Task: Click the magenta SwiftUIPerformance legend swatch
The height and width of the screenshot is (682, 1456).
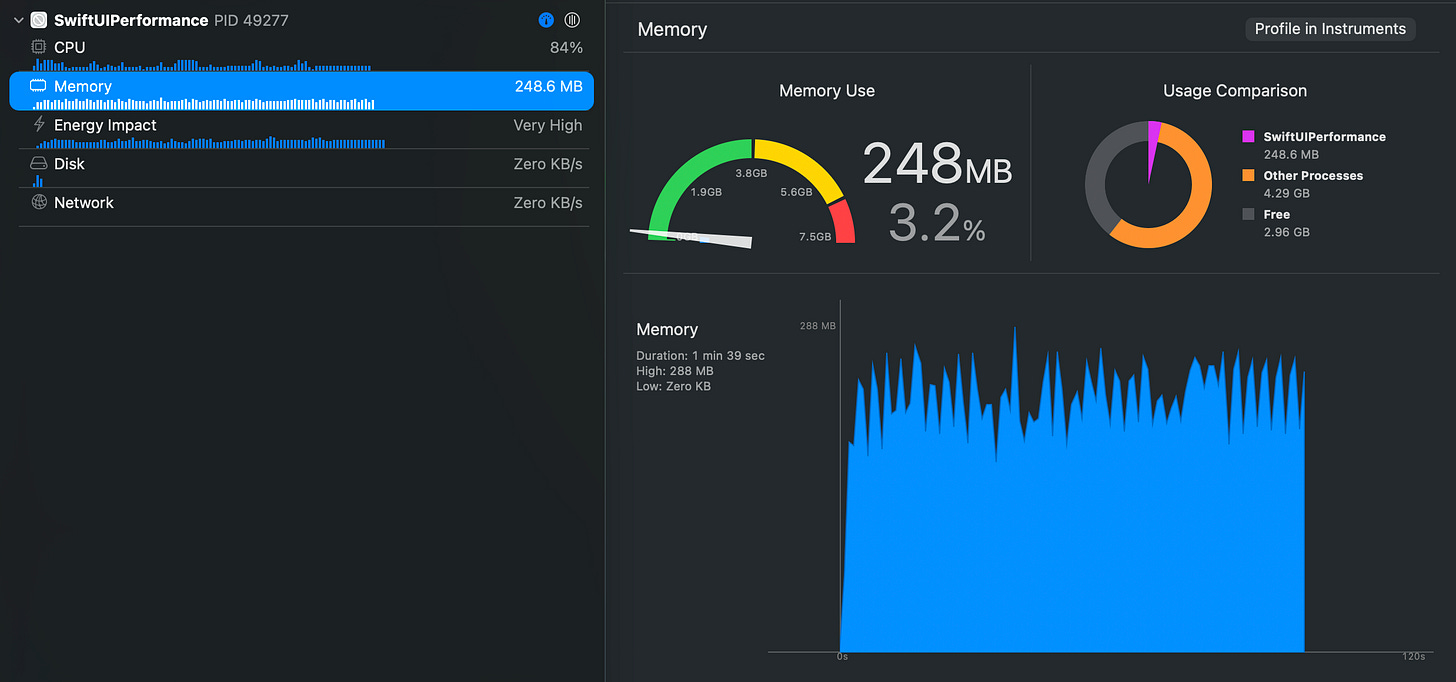Action: point(1248,137)
